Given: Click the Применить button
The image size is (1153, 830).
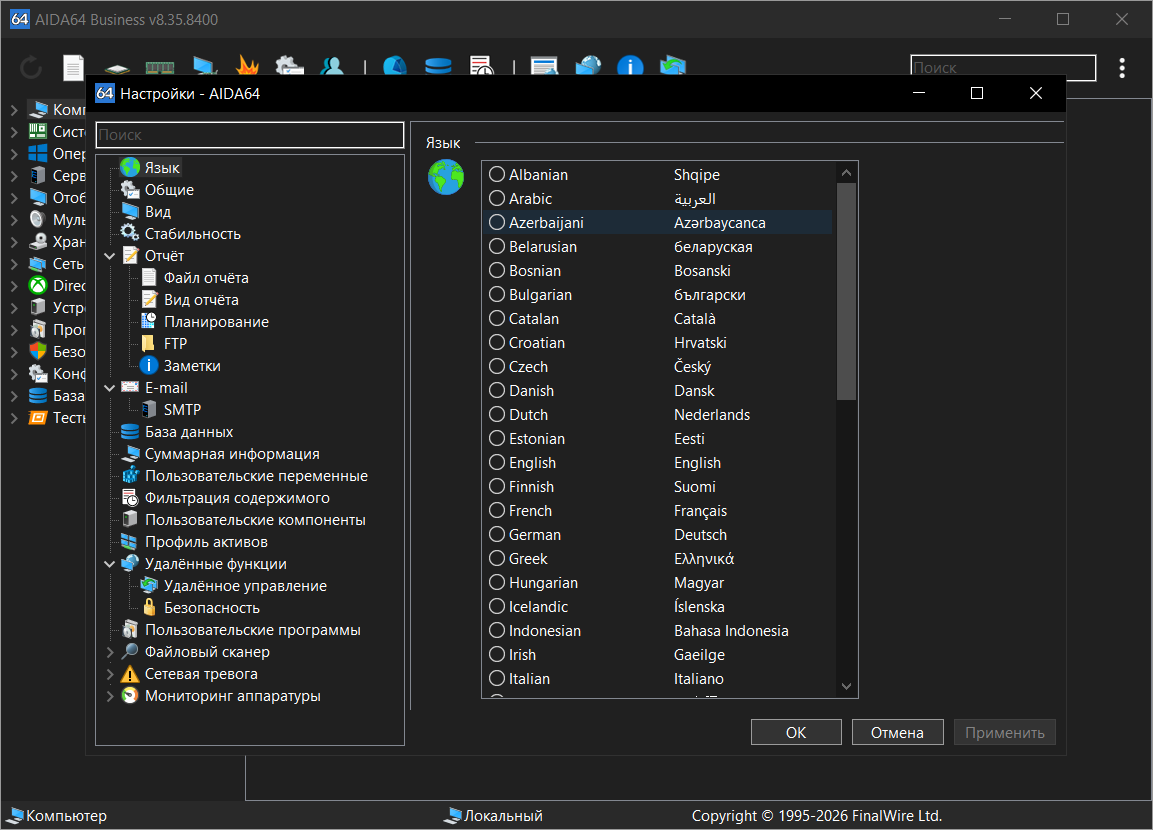Looking at the screenshot, I should (x=1004, y=732).
